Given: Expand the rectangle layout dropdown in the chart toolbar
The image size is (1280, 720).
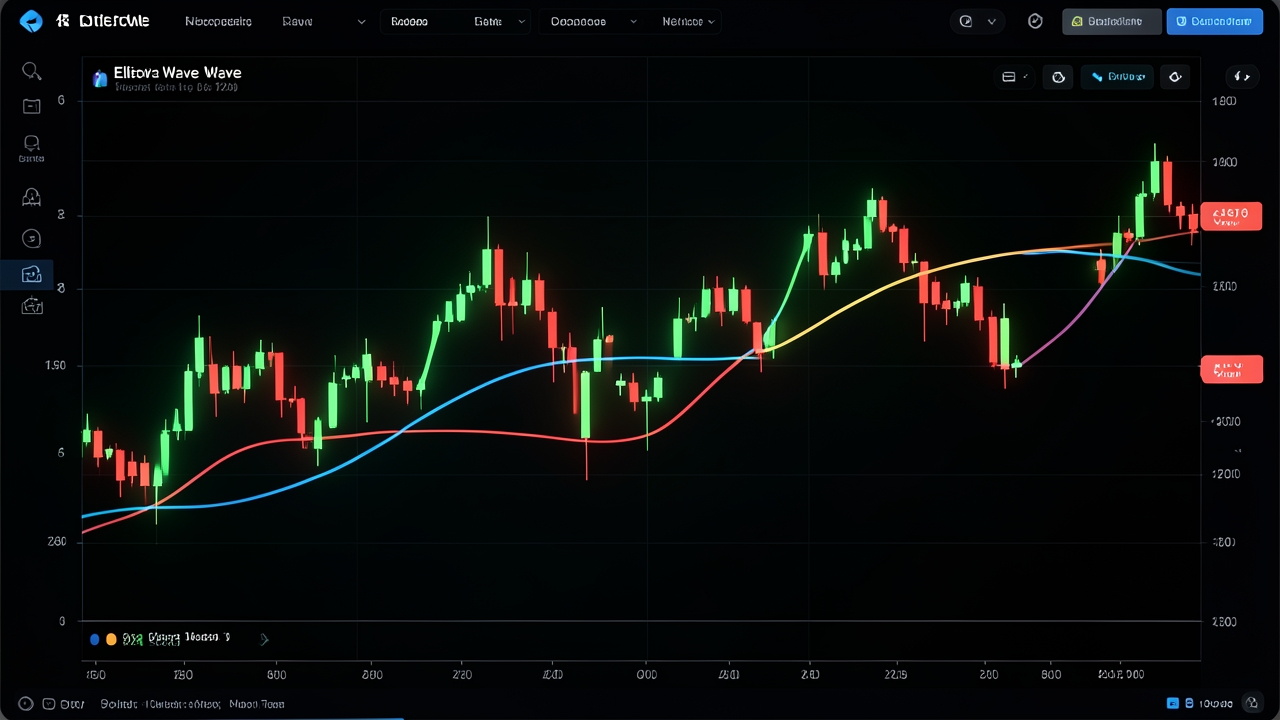Looking at the screenshot, I should click(1014, 77).
